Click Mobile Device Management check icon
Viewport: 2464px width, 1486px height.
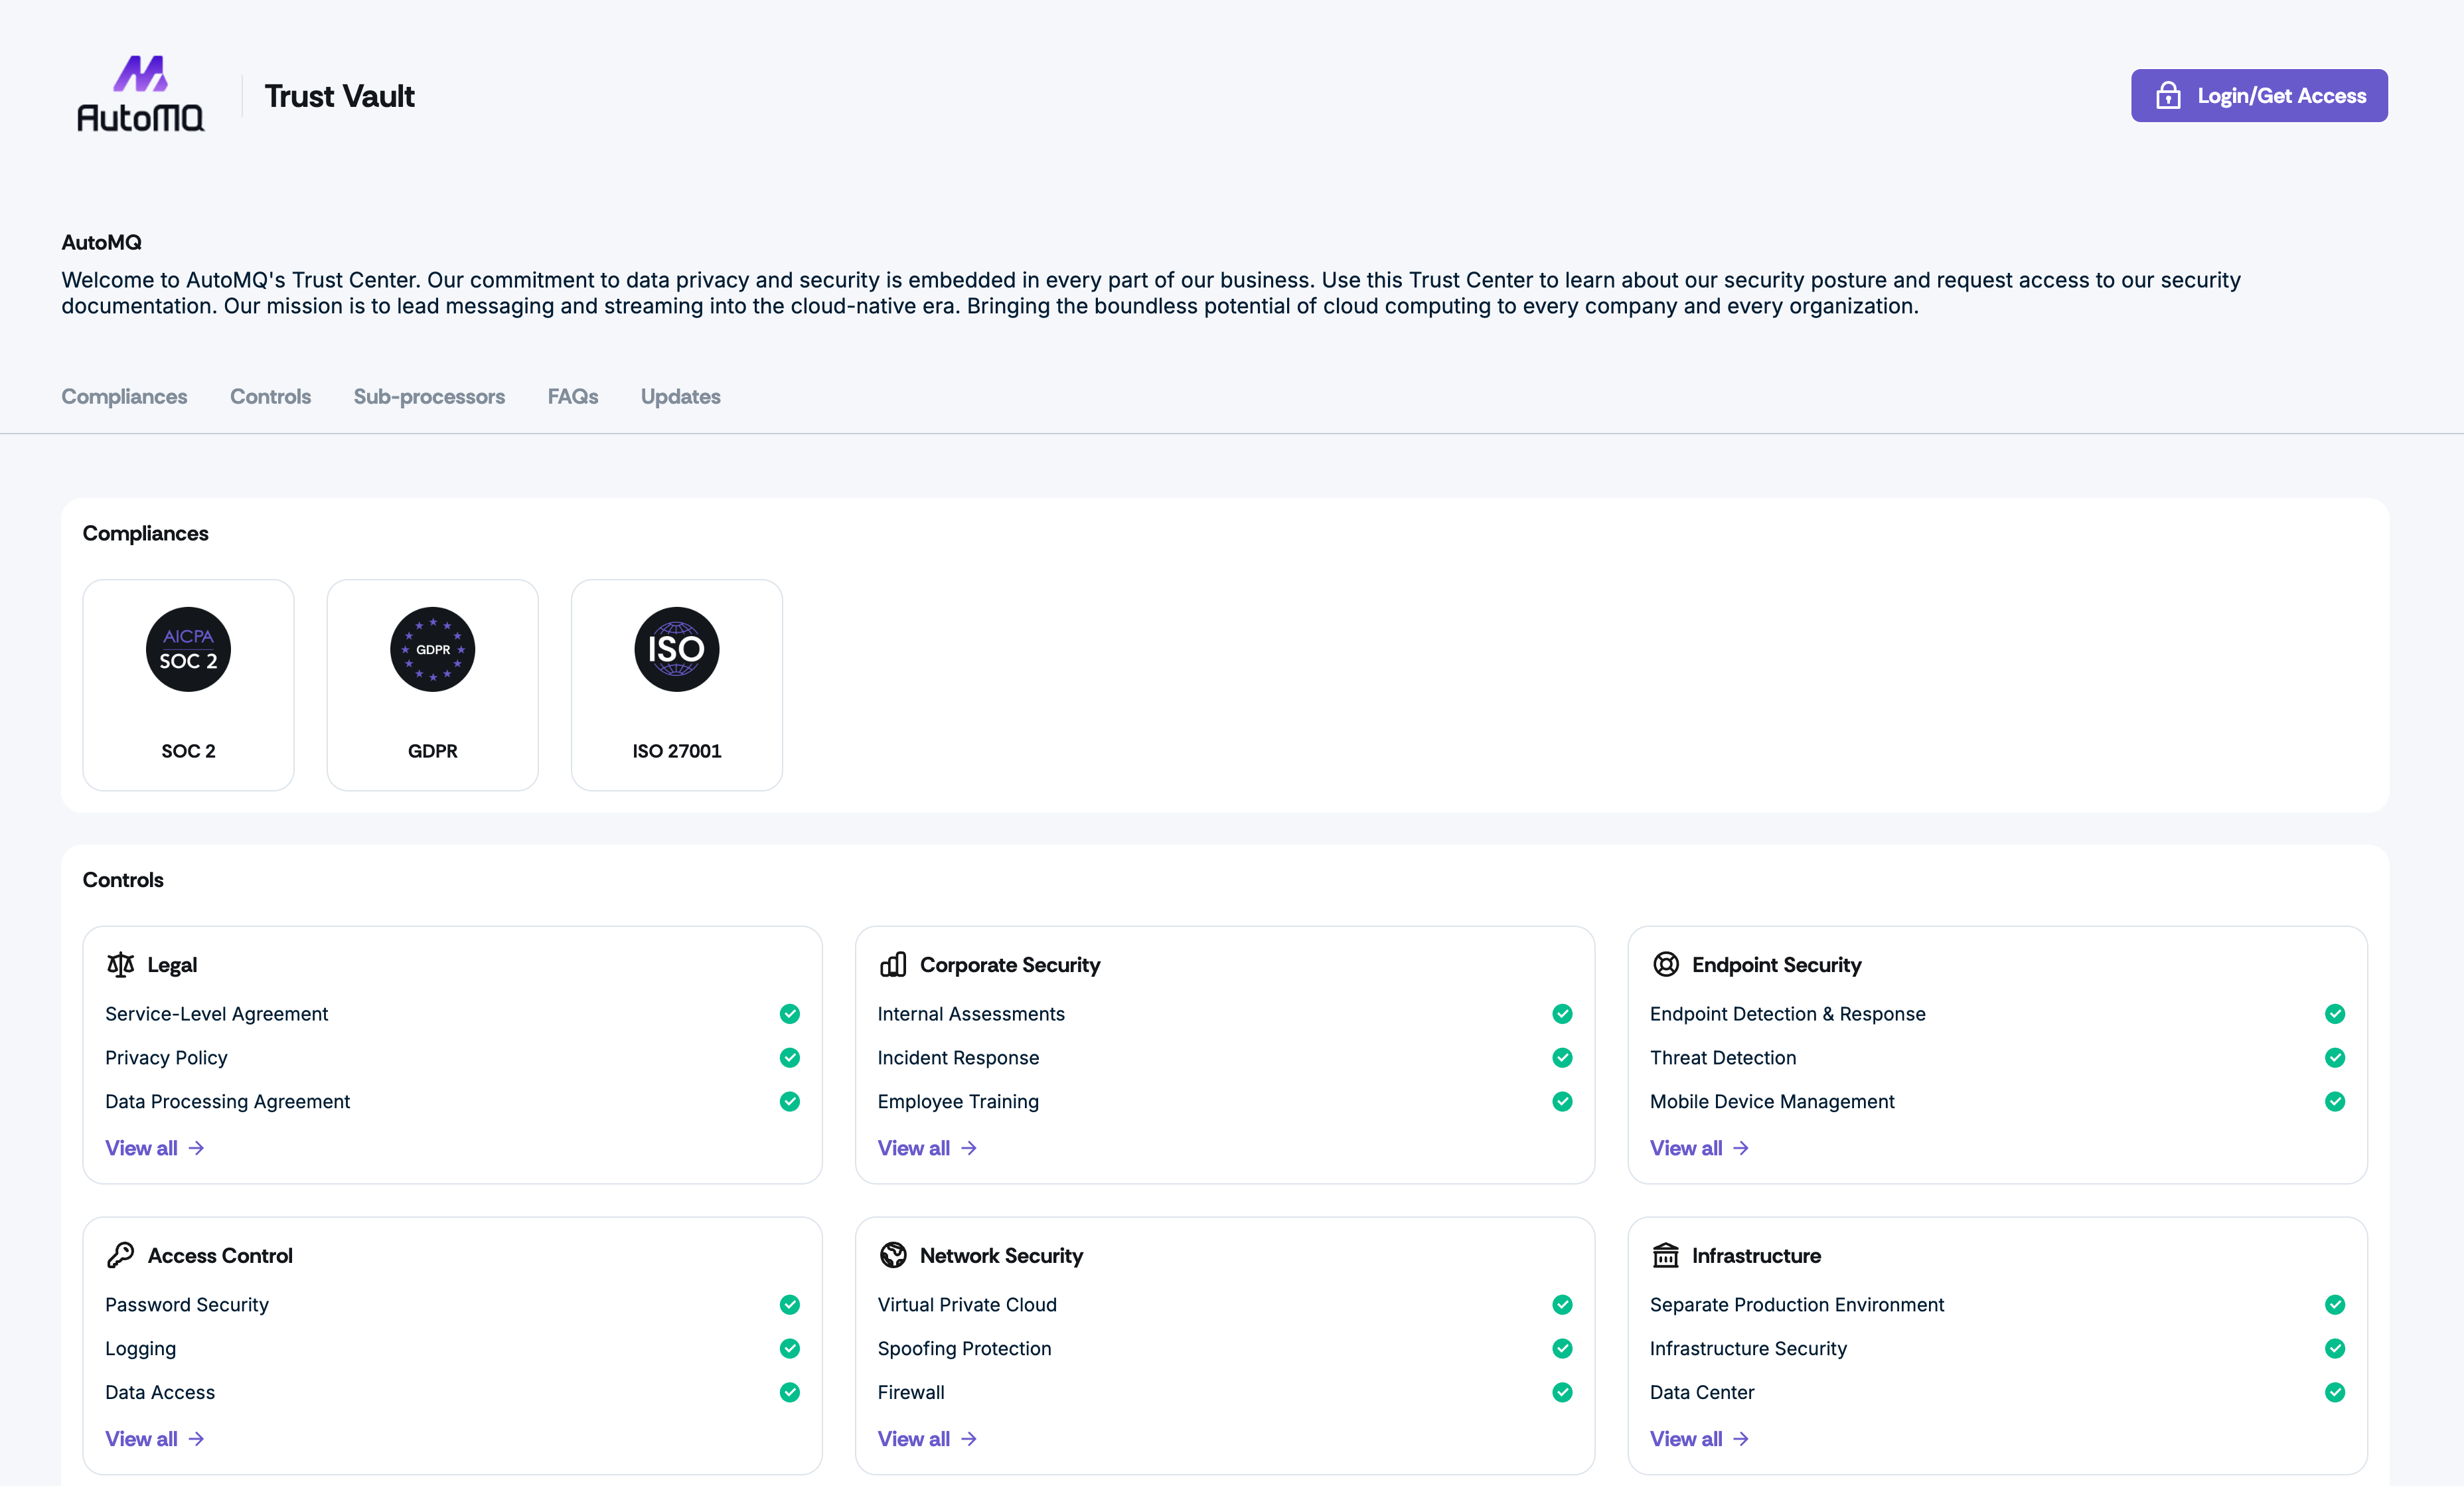[x=2335, y=1102]
